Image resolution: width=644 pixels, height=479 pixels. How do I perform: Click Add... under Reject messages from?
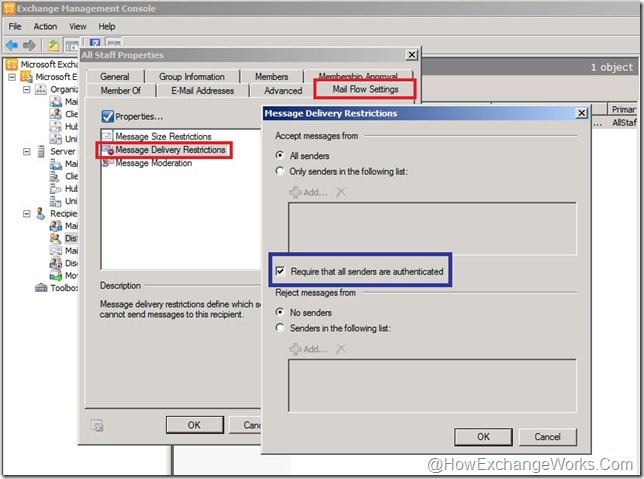(308, 349)
